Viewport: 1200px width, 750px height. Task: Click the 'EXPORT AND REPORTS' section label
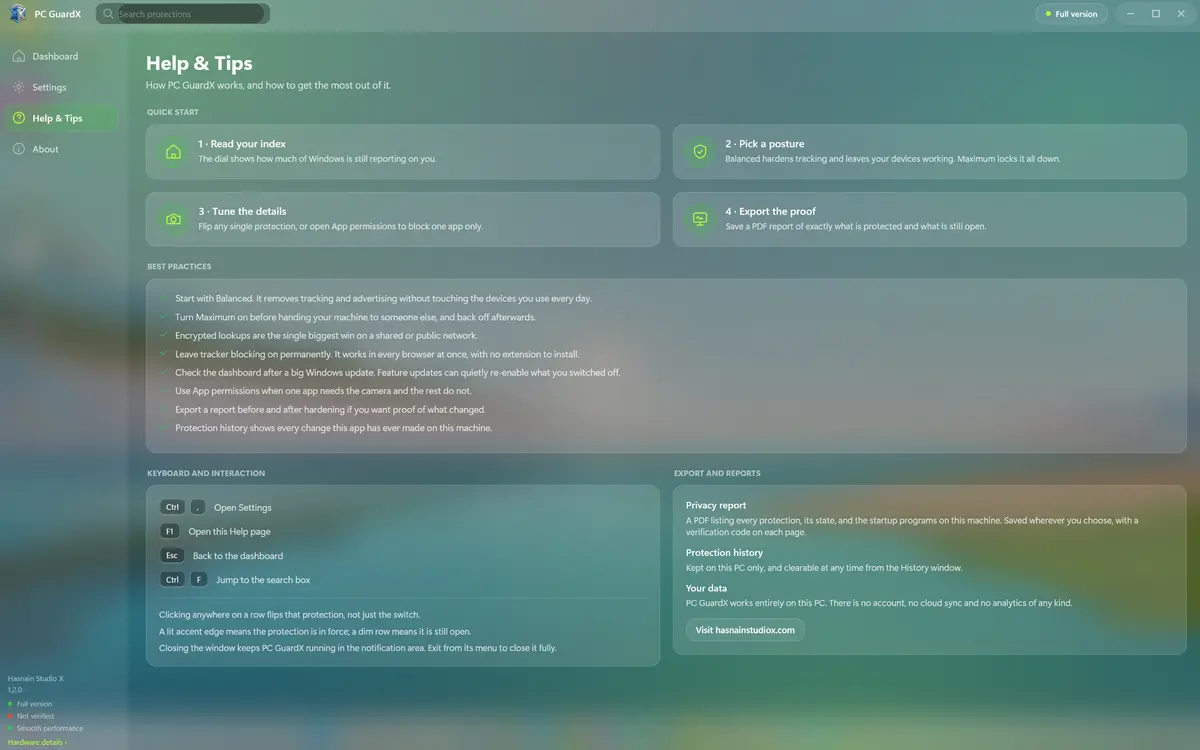tap(717, 473)
